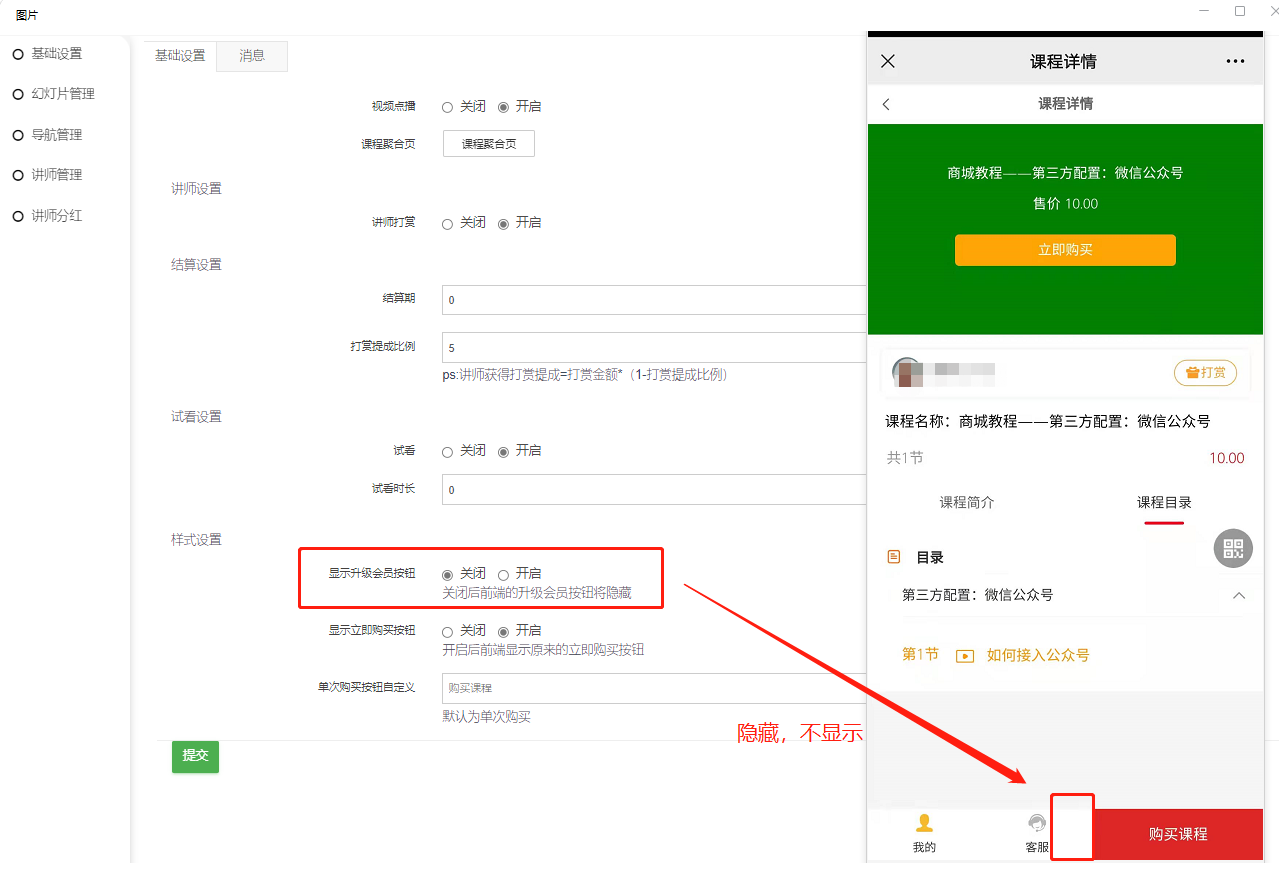Screen dimensions: 1279x872
Task: Click the red 购买课程 button
Action: [1177, 834]
